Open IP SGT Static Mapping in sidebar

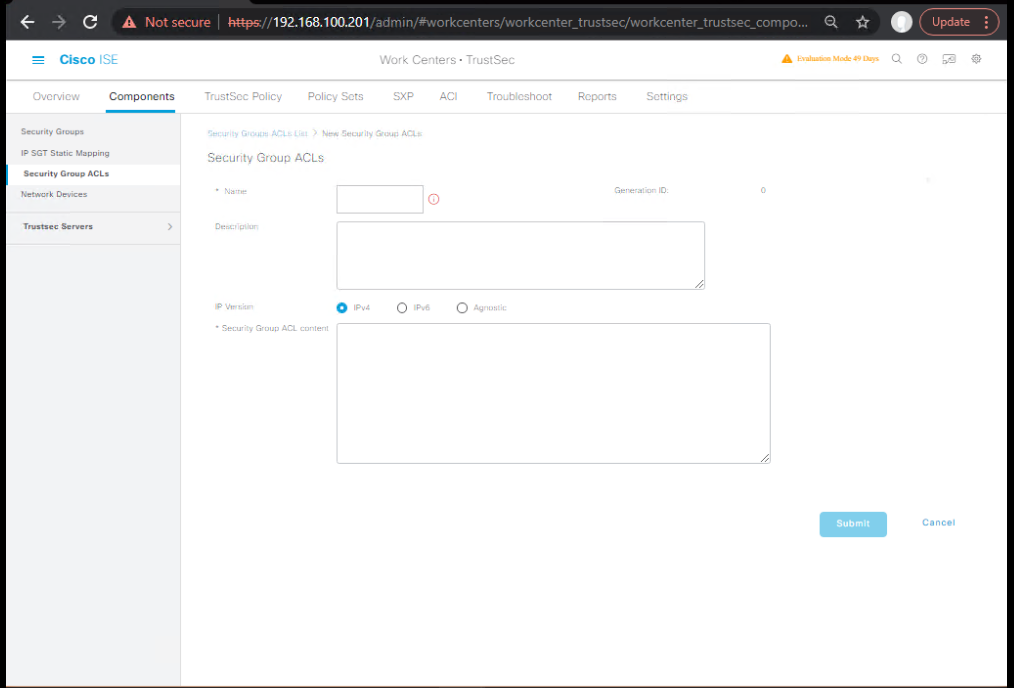pos(65,153)
